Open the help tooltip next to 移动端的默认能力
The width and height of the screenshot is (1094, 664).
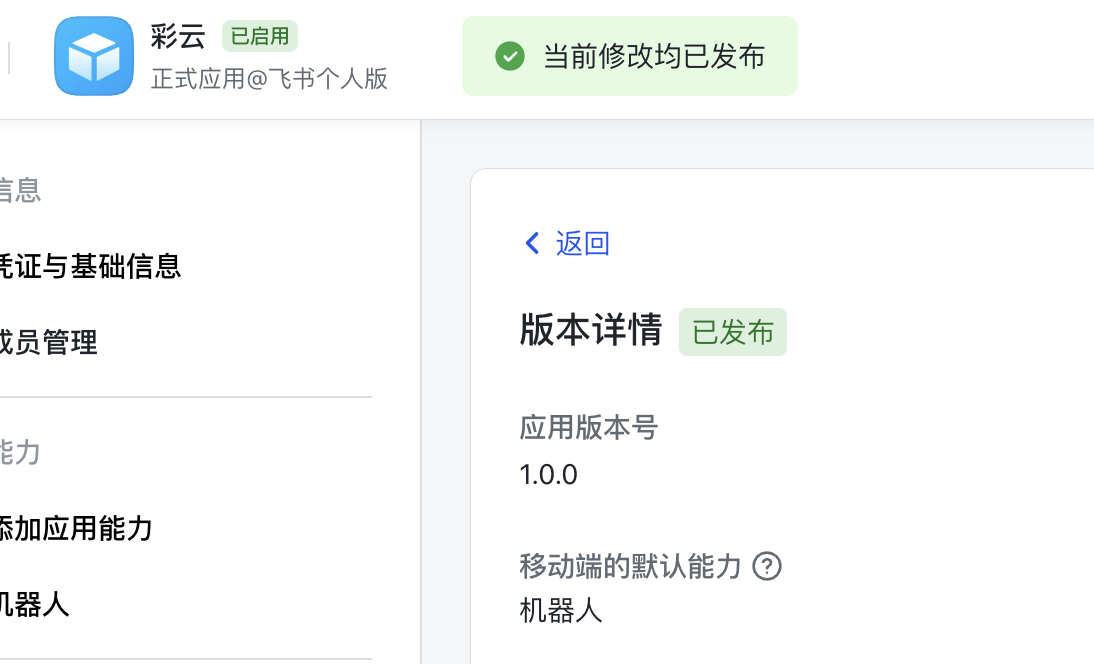(x=767, y=566)
